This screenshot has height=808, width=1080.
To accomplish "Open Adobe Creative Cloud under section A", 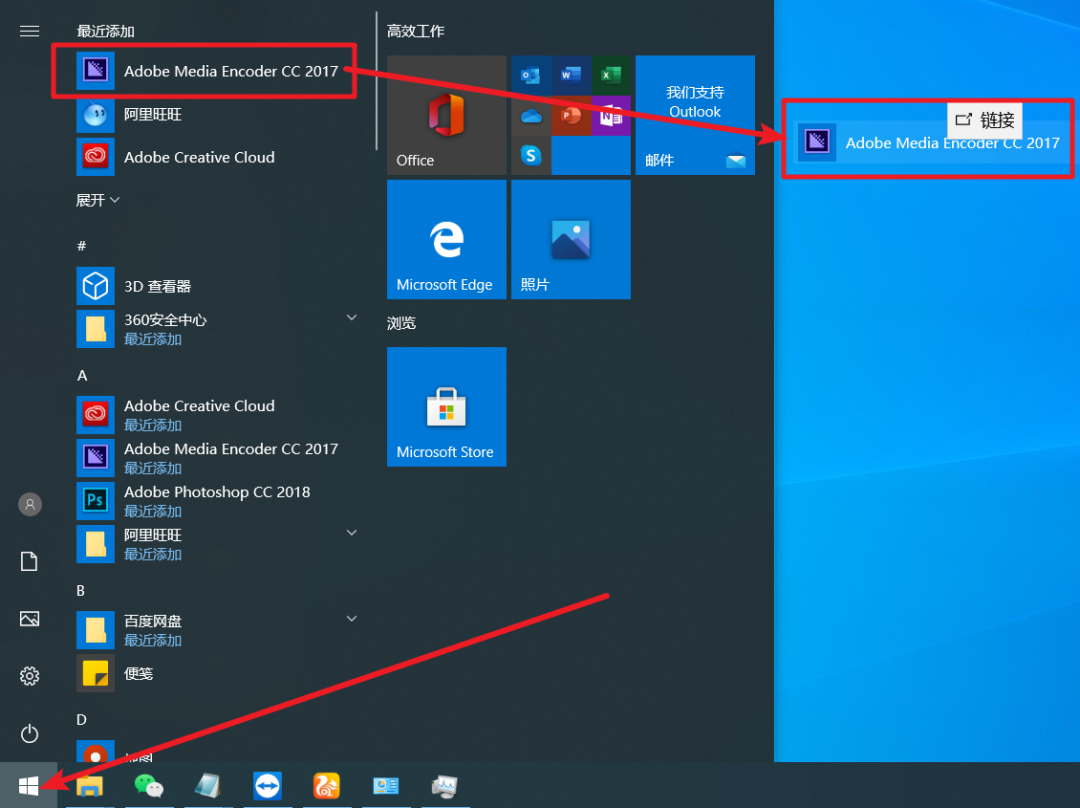I will (217, 415).
